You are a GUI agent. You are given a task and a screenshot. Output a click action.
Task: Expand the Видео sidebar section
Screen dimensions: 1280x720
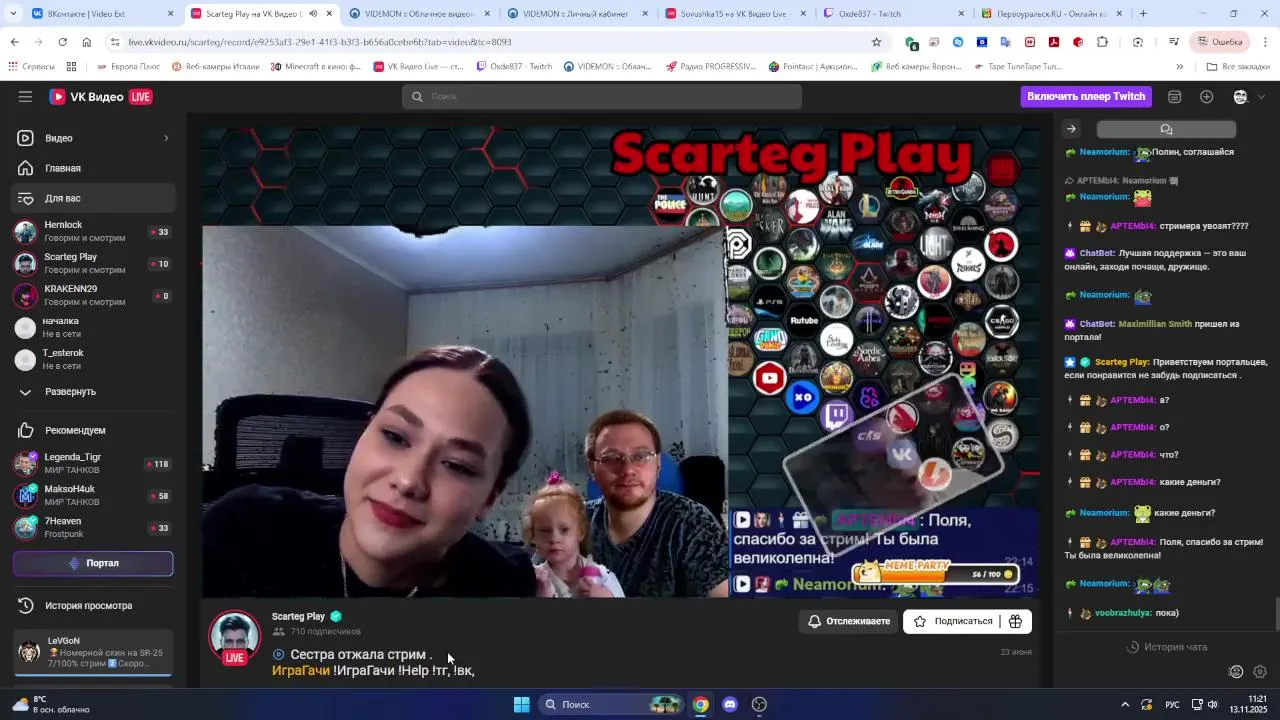(93, 138)
